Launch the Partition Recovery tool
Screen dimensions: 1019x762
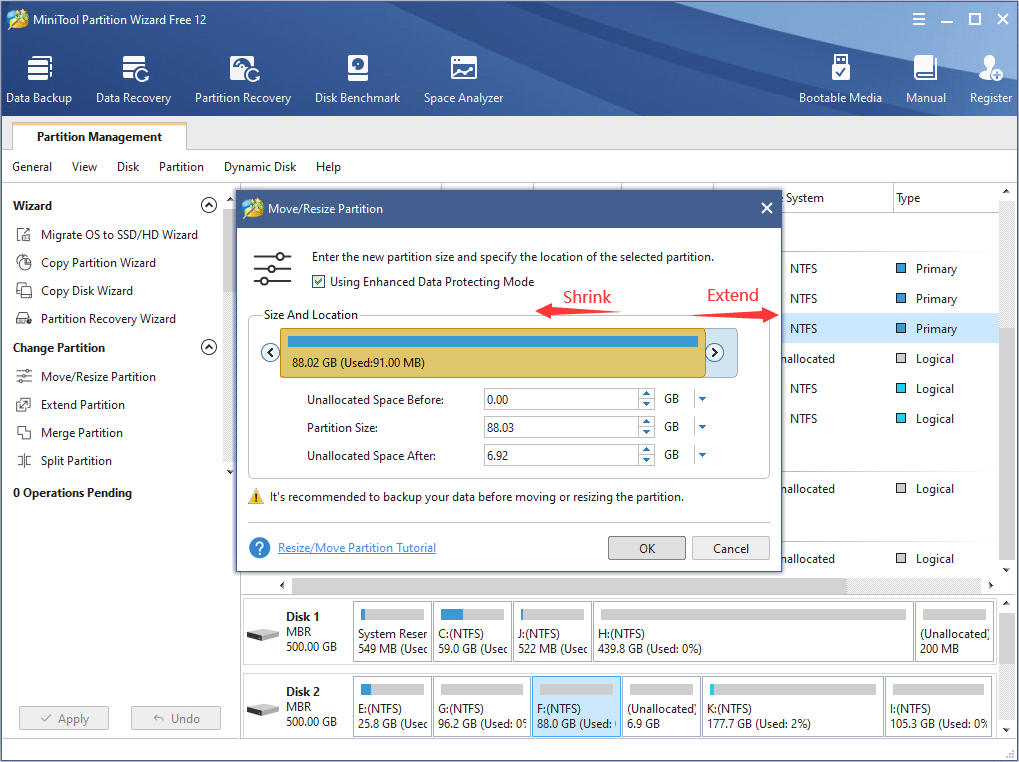pyautogui.click(x=243, y=79)
